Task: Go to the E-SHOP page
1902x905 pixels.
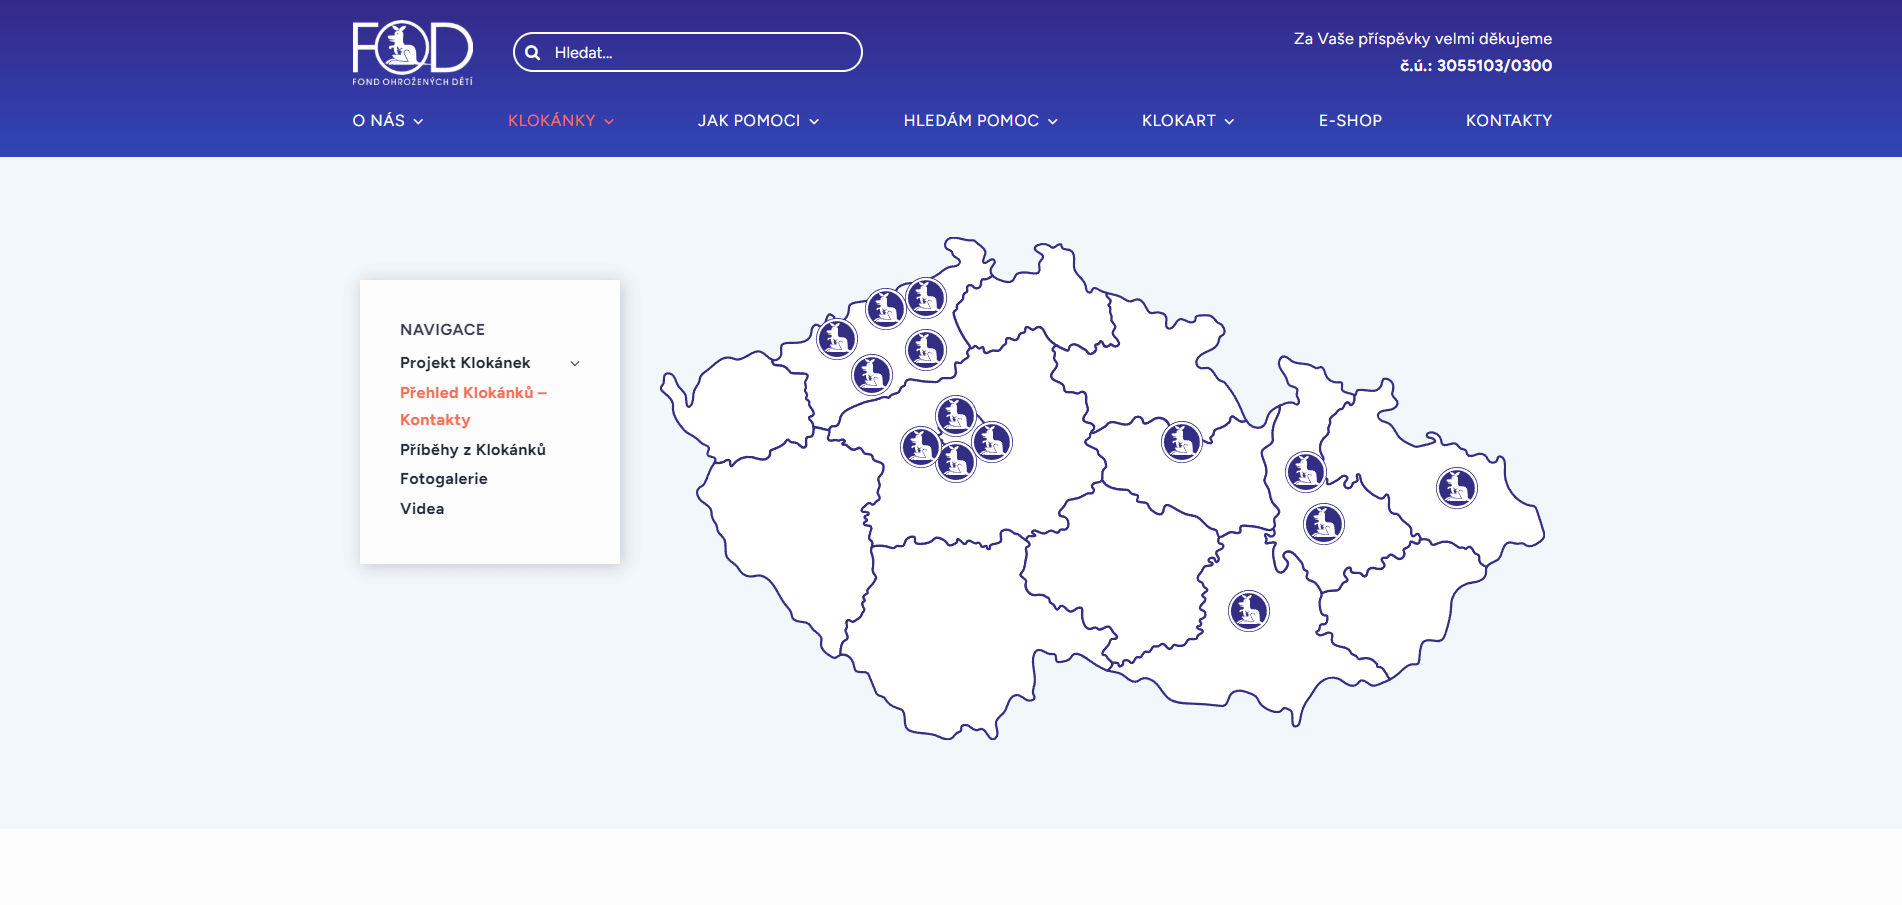Action: [x=1350, y=121]
